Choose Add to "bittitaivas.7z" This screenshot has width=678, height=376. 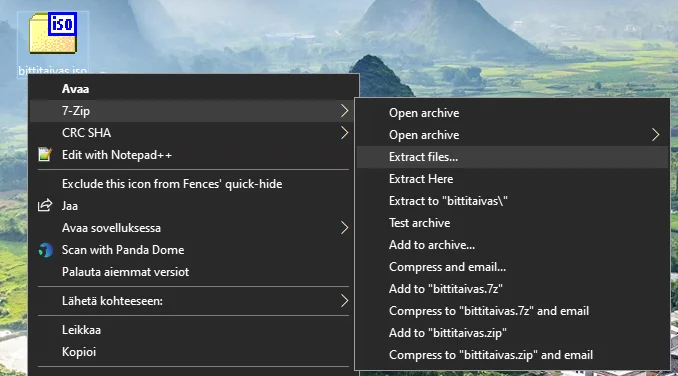[512, 289]
